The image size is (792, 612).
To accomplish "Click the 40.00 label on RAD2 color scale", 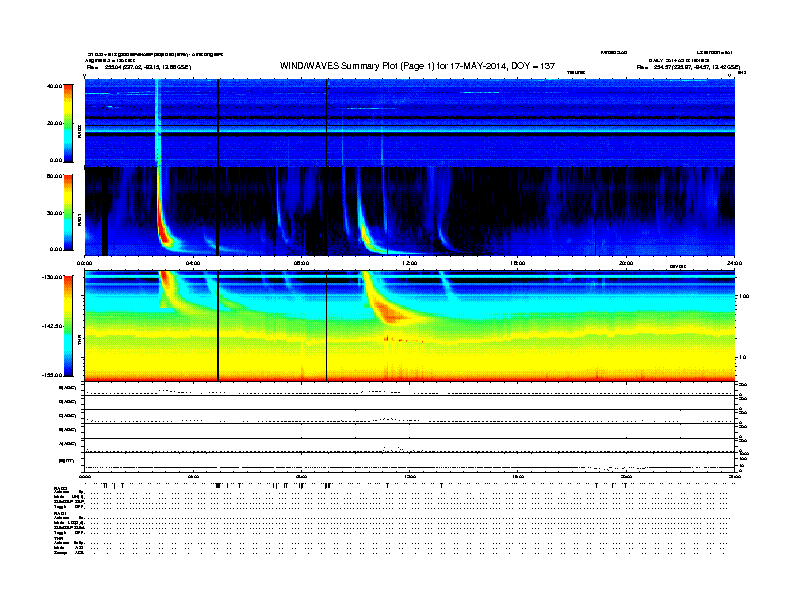I will tap(54, 86).
